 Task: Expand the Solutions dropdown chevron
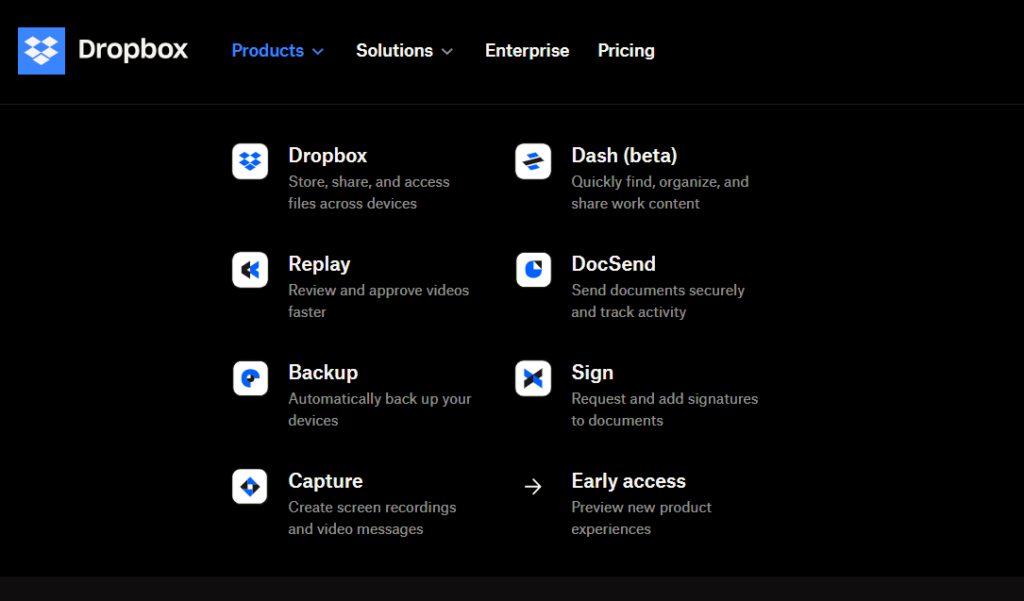pos(447,52)
